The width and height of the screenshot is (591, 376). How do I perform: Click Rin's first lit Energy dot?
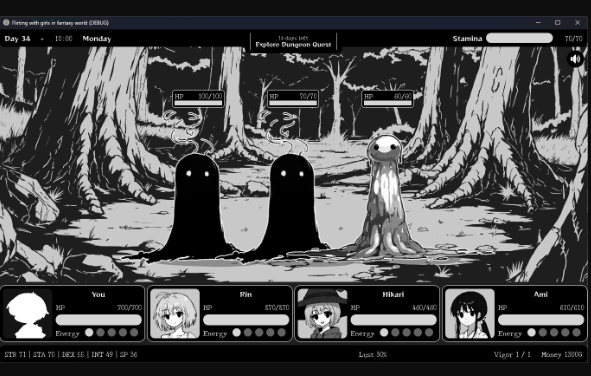tap(236, 333)
